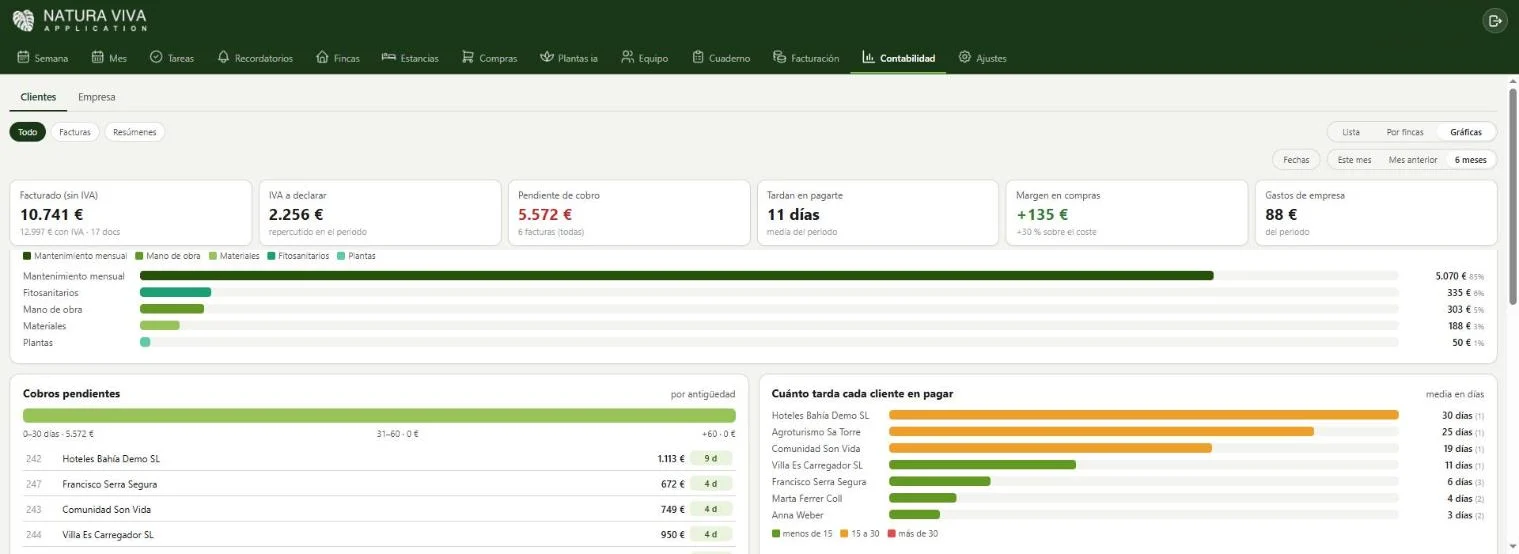
Task: Open pending invoice 244 Villa Es Carregador SL
Action: pyautogui.click(x=379, y=534)
